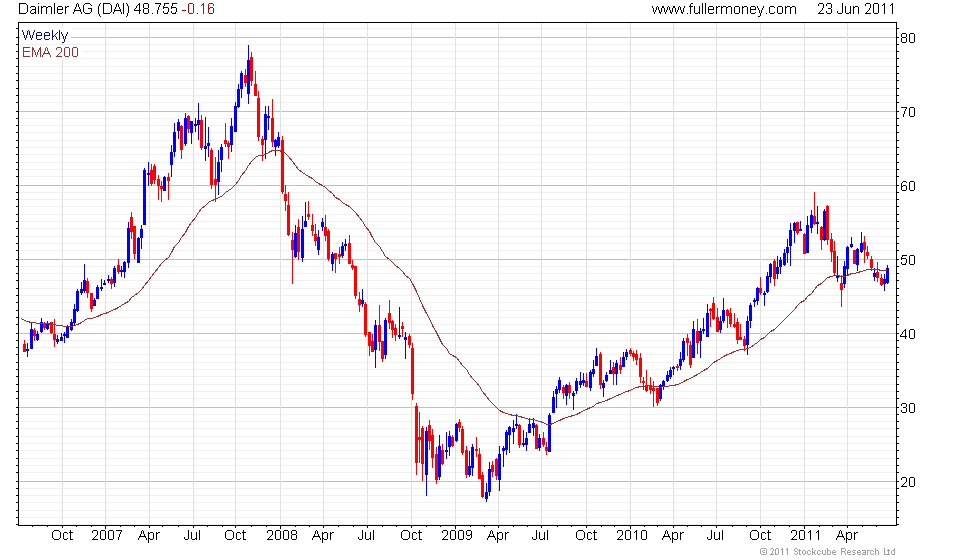Click the 80 price axis label

[x=908, y=38]
